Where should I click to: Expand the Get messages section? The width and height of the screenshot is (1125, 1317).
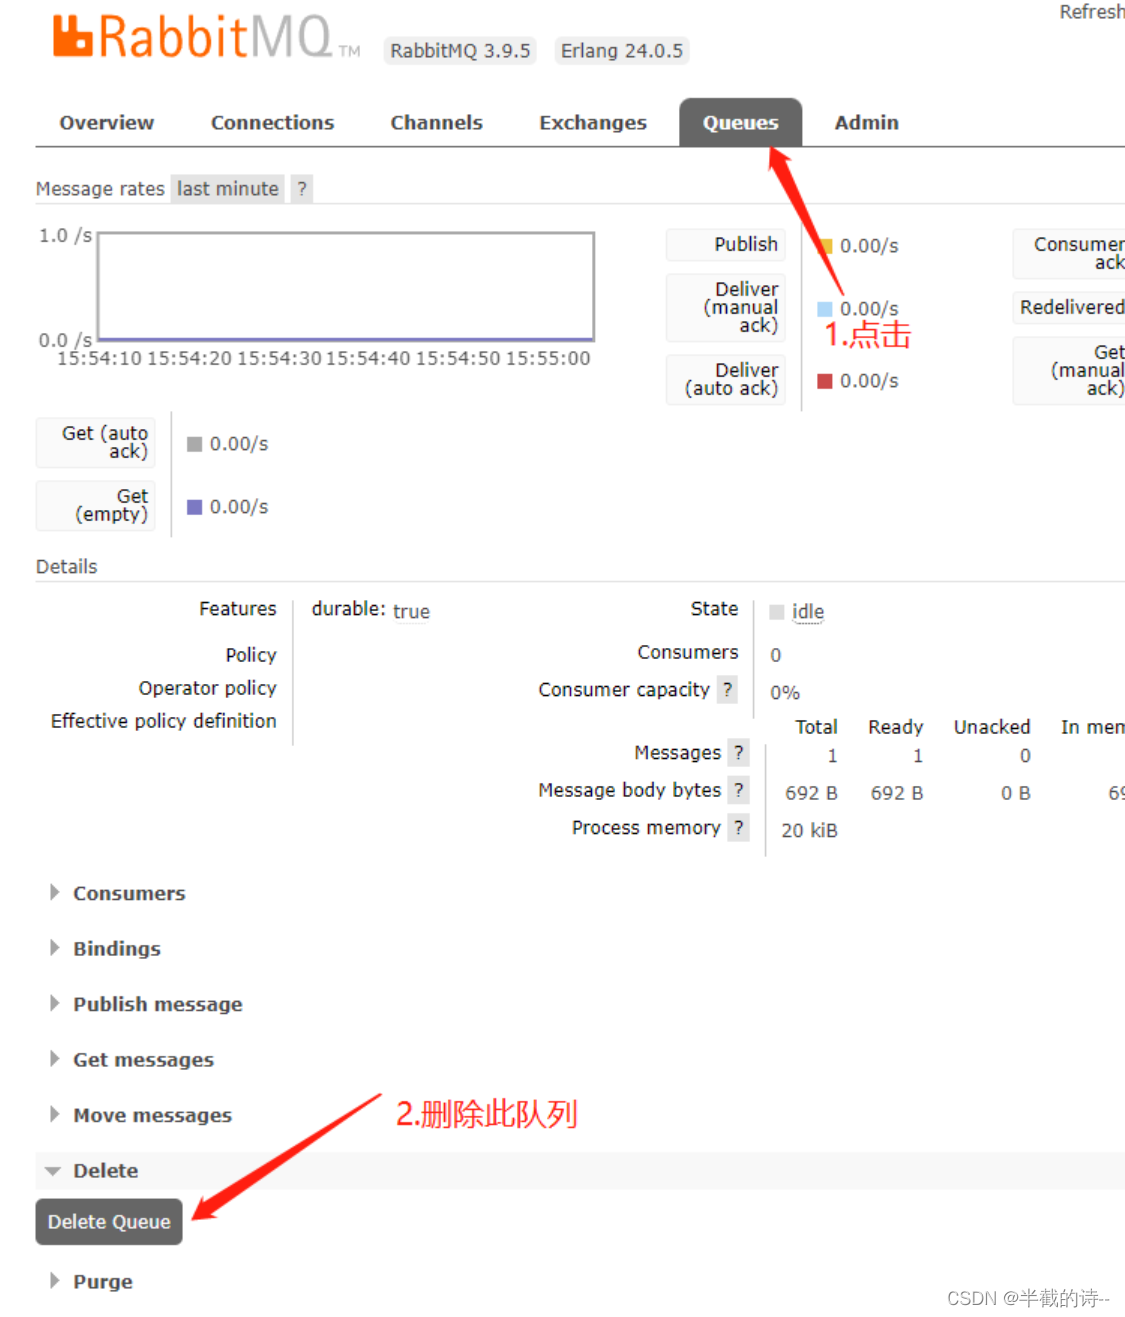click(x=143, y=1059)
